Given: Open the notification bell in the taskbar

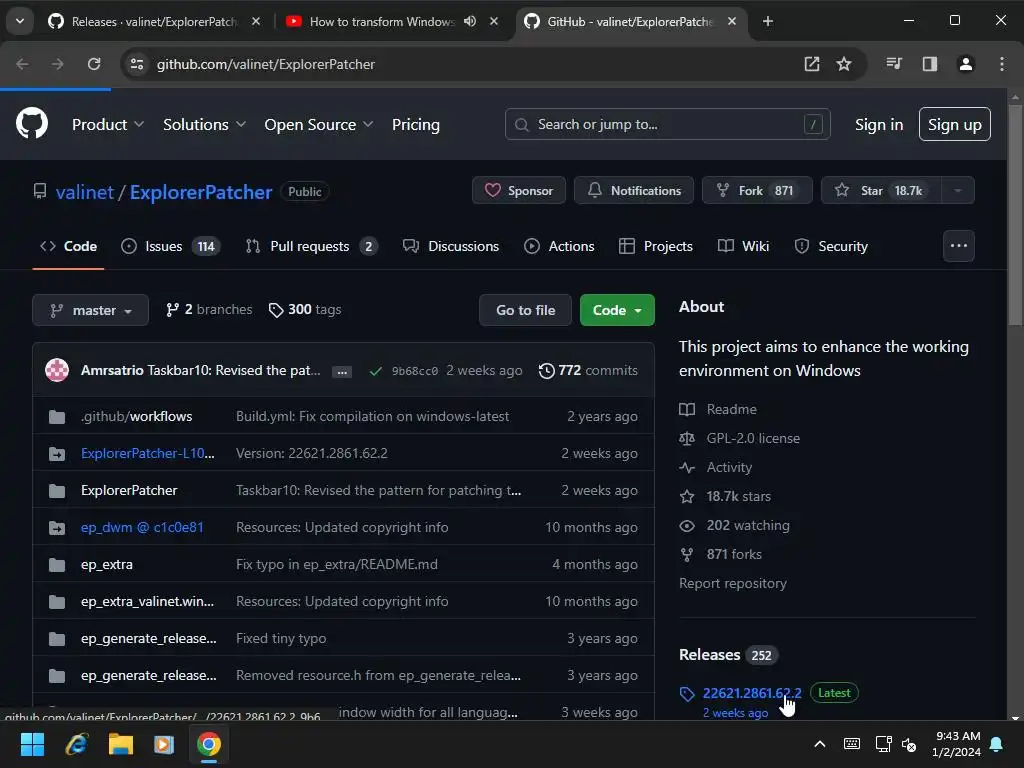Looking at the screenshot, I should tap(997, 744).
